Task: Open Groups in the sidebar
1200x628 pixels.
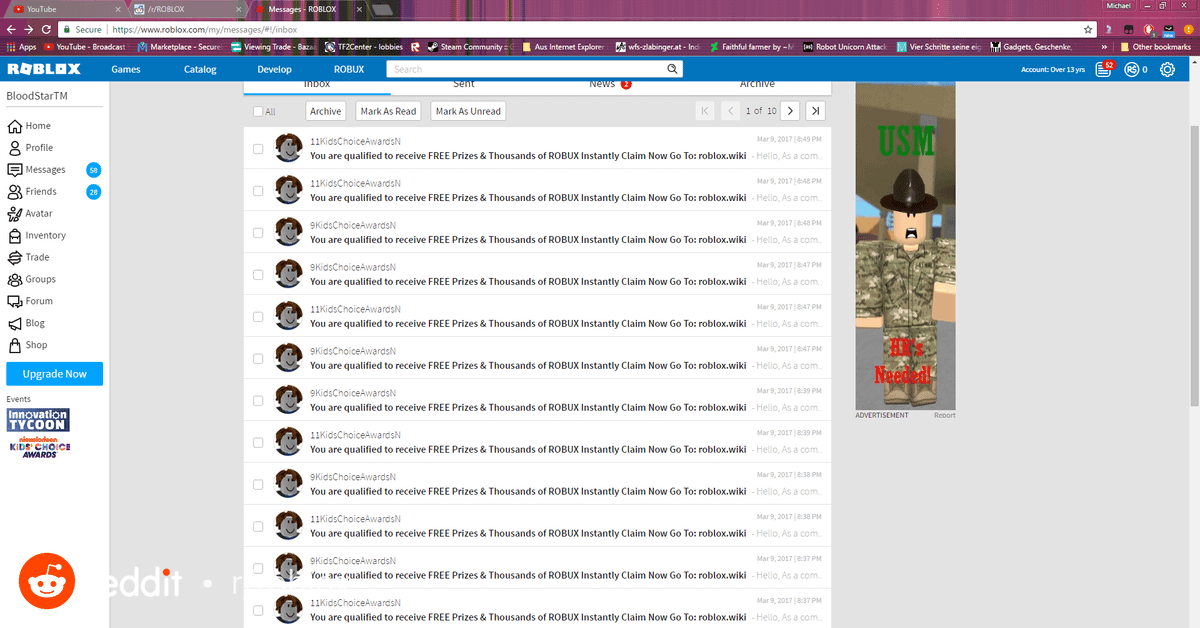Action: [40, 279]
